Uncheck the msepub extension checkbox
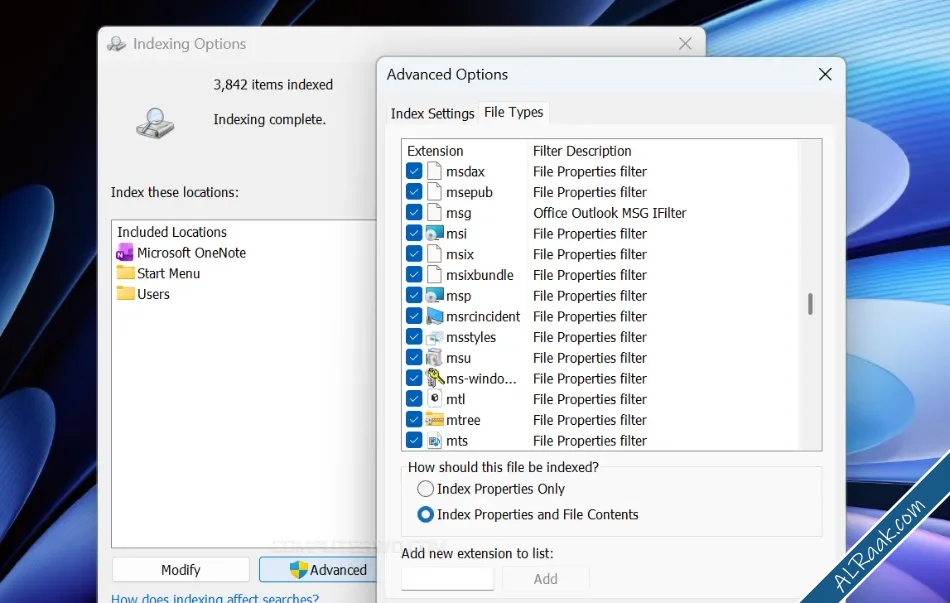Image resolution: width=950 pixels, height=603 pixels. [x=414, y=192]
